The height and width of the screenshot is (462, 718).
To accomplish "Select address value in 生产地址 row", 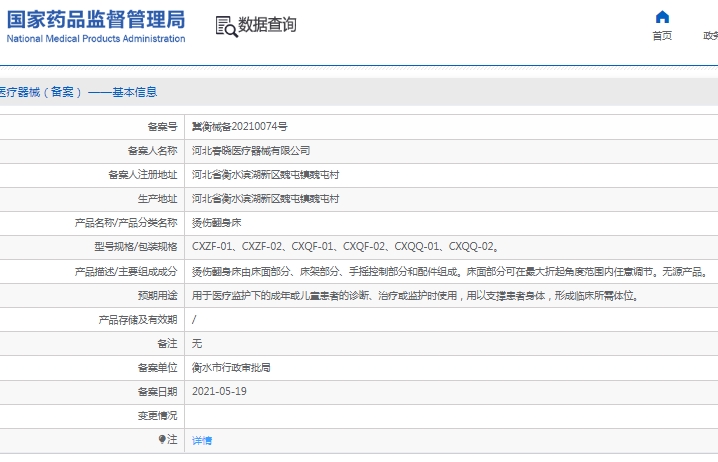I will pyautogui.click(x=266, y=199).
